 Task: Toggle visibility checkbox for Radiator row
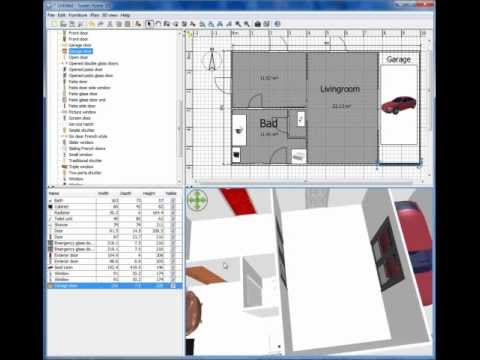click(x=173, y=213)
